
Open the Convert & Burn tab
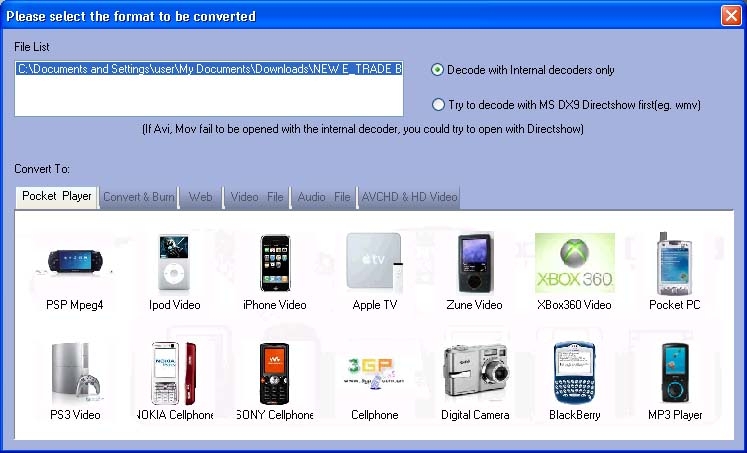[139, 197]
